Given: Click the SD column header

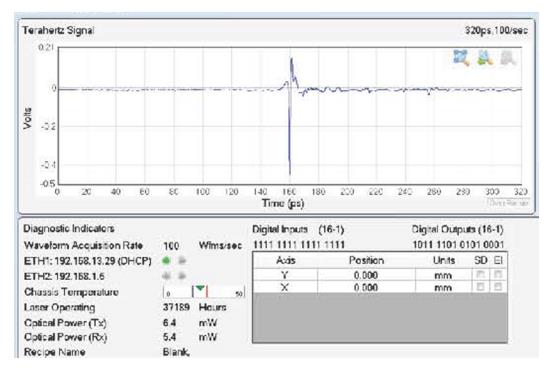Looking at the screenshot, I should pos(481,260).
